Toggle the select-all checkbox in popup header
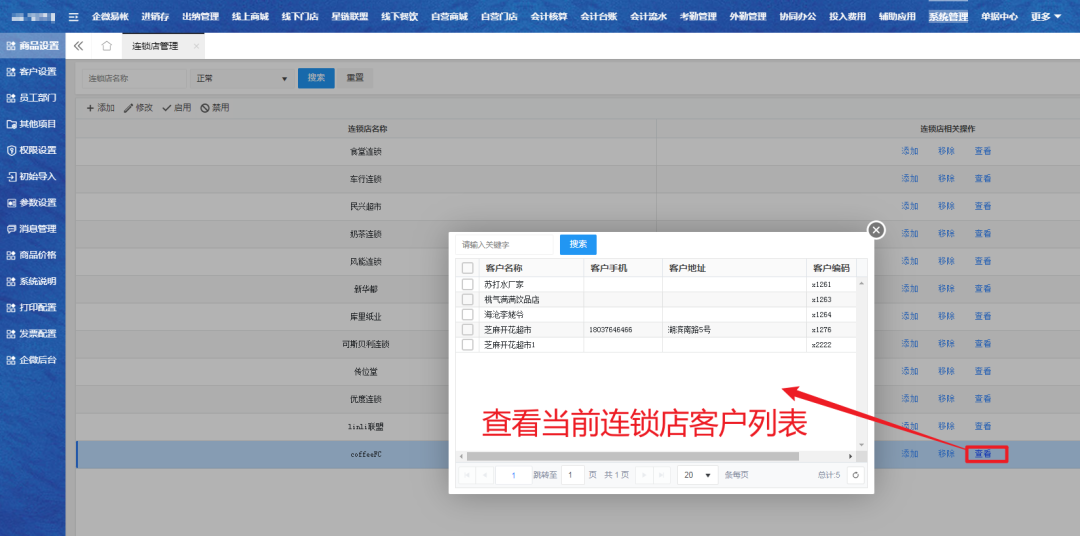The image size is (1080, 536). point(467,268)
